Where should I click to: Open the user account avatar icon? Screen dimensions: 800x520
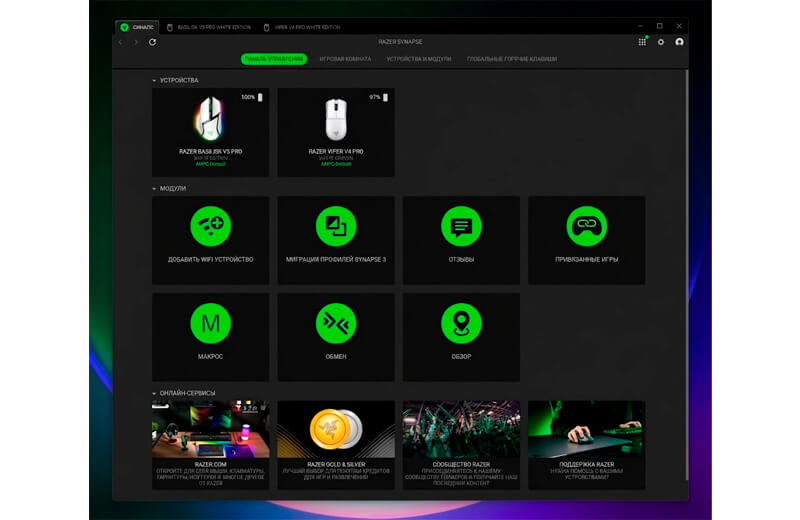click(679, 42)
